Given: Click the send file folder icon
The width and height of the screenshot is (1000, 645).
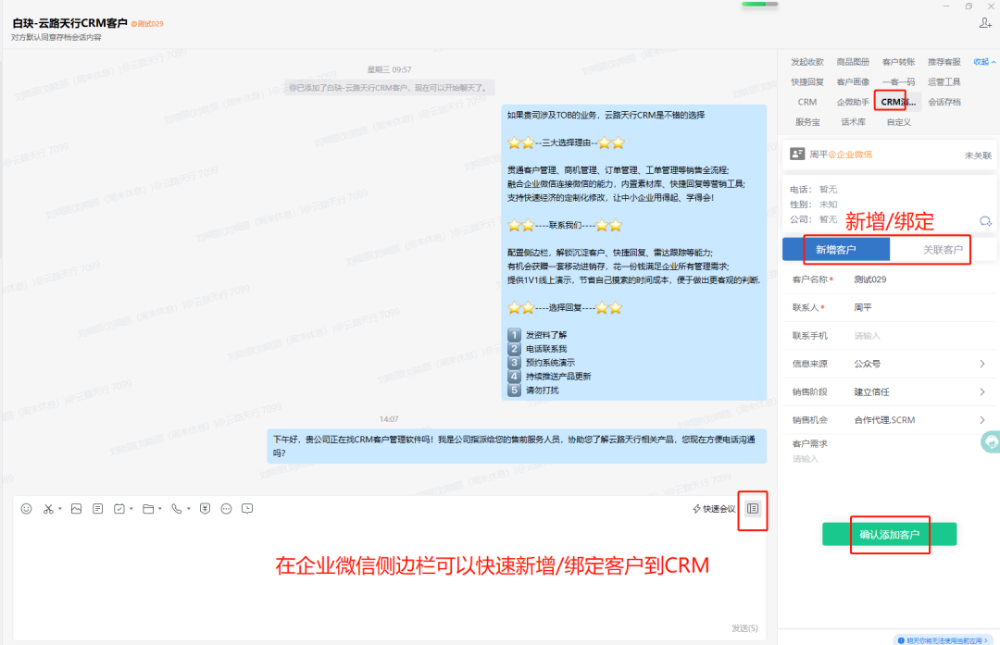Looking at the screenshot, I should pos(148,508).
